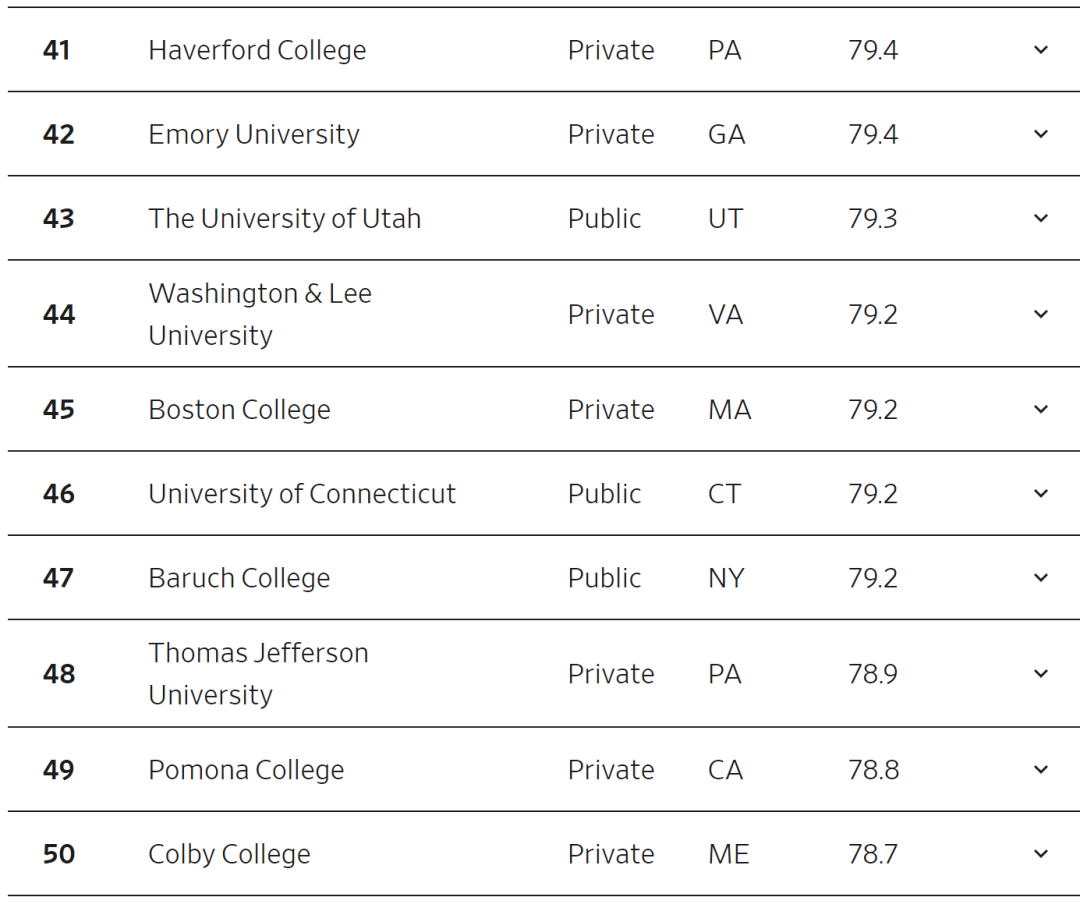Click the University of Connecticut name
The width and height of the screenshot is (1080, 902).
302,493
